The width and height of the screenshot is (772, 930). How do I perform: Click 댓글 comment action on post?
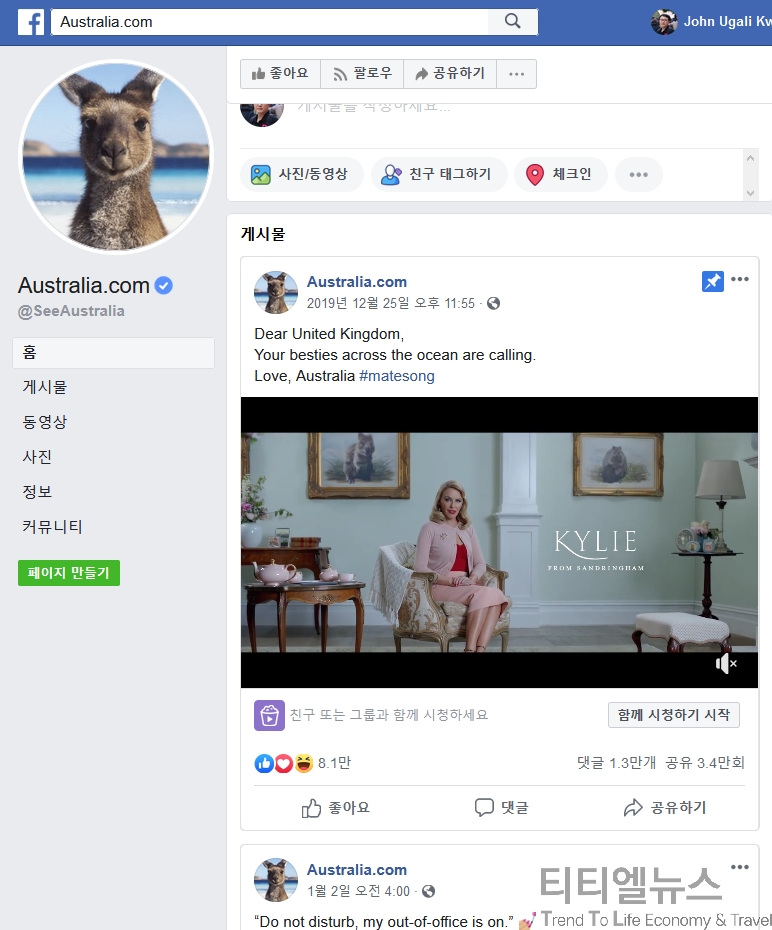point(501,808)
